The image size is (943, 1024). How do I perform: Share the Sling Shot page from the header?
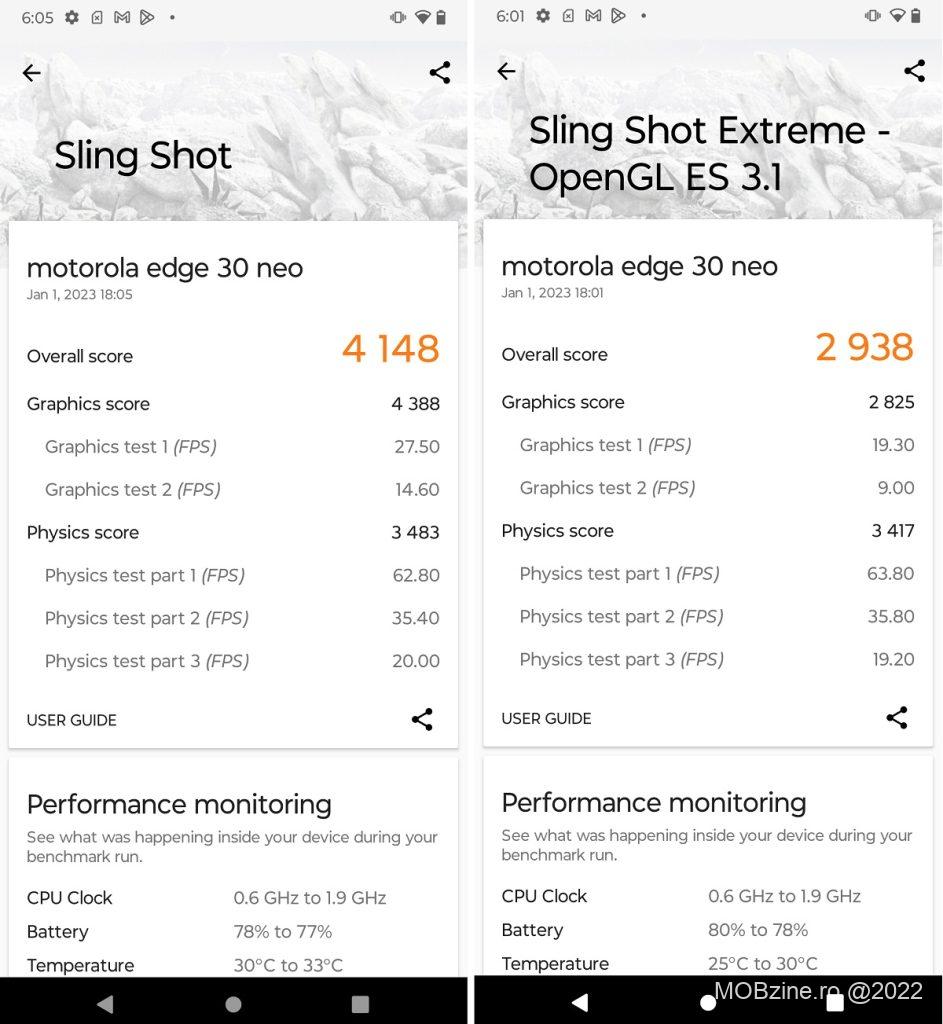(440, 72)
